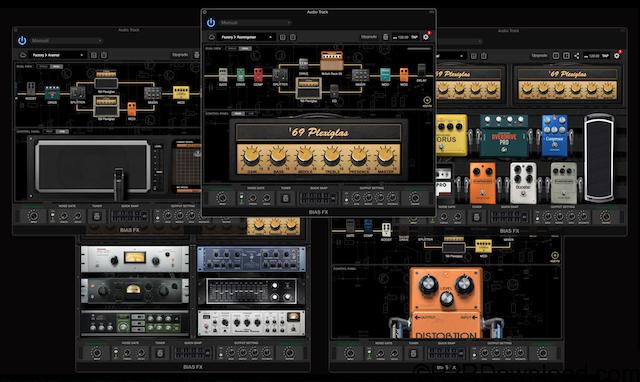
Task: Select blue Compressor pedal on pedalboard
Action: pos(554,136)
